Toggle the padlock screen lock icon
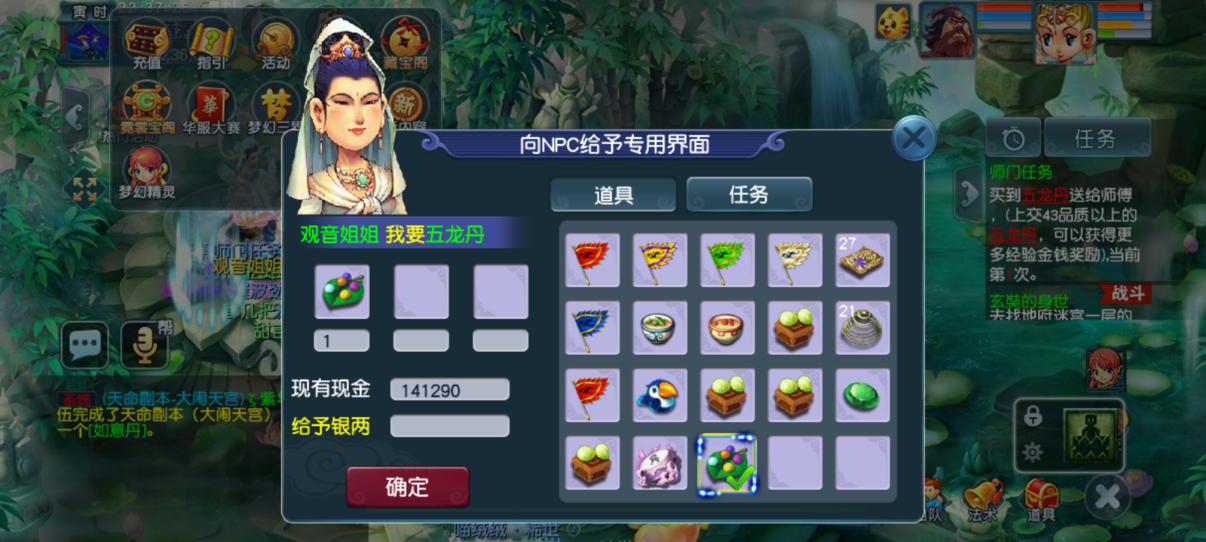1206x542 pixels. [1033, 416]
